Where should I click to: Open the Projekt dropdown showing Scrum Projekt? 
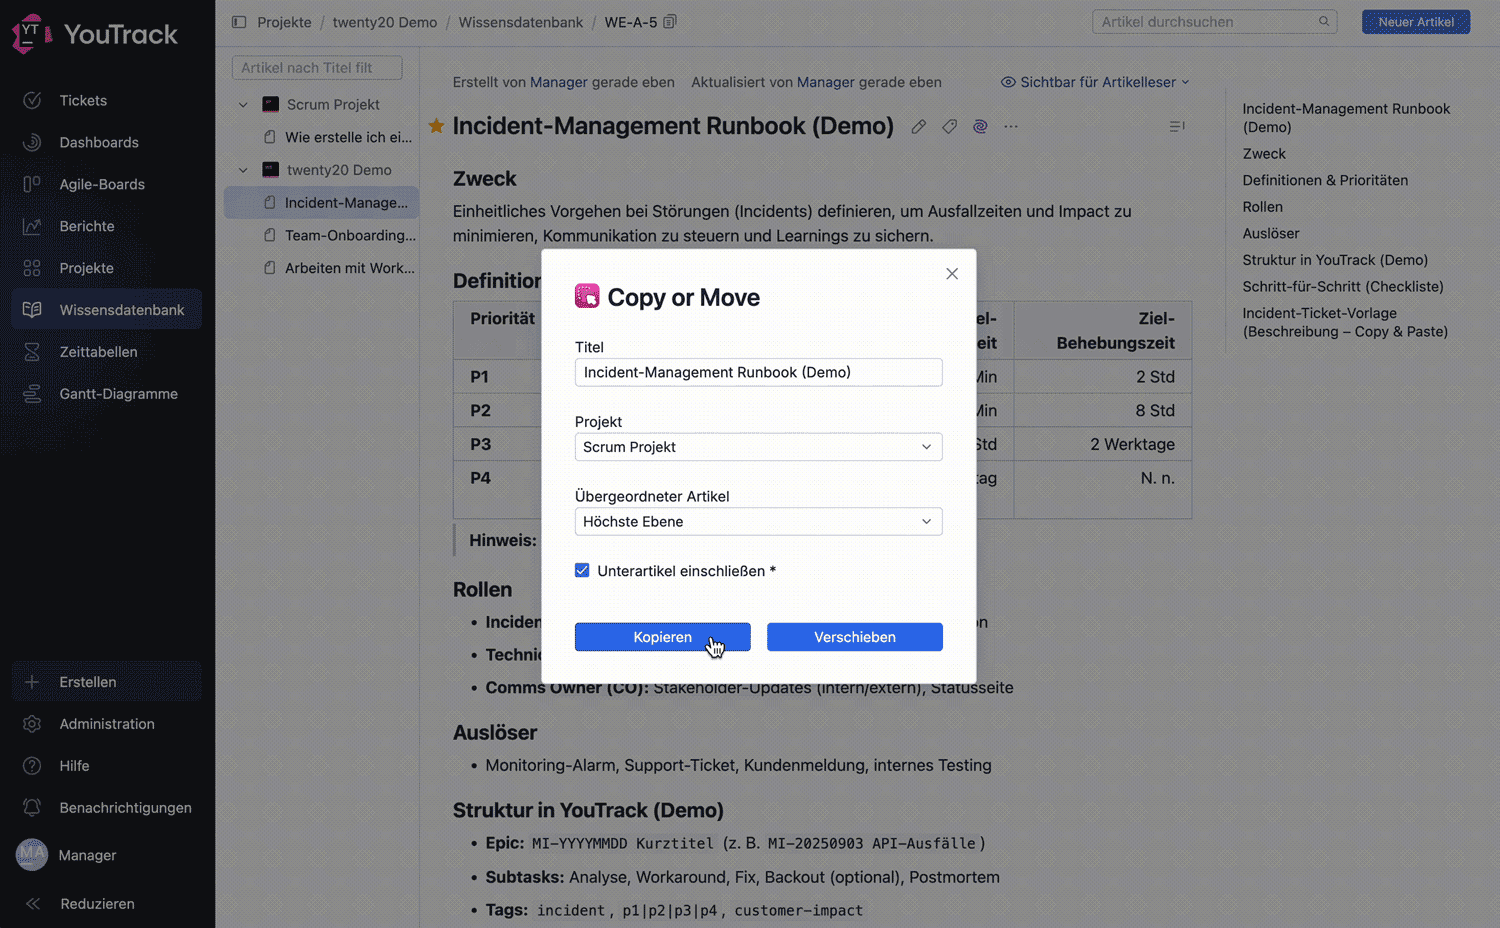coord(758,447)
